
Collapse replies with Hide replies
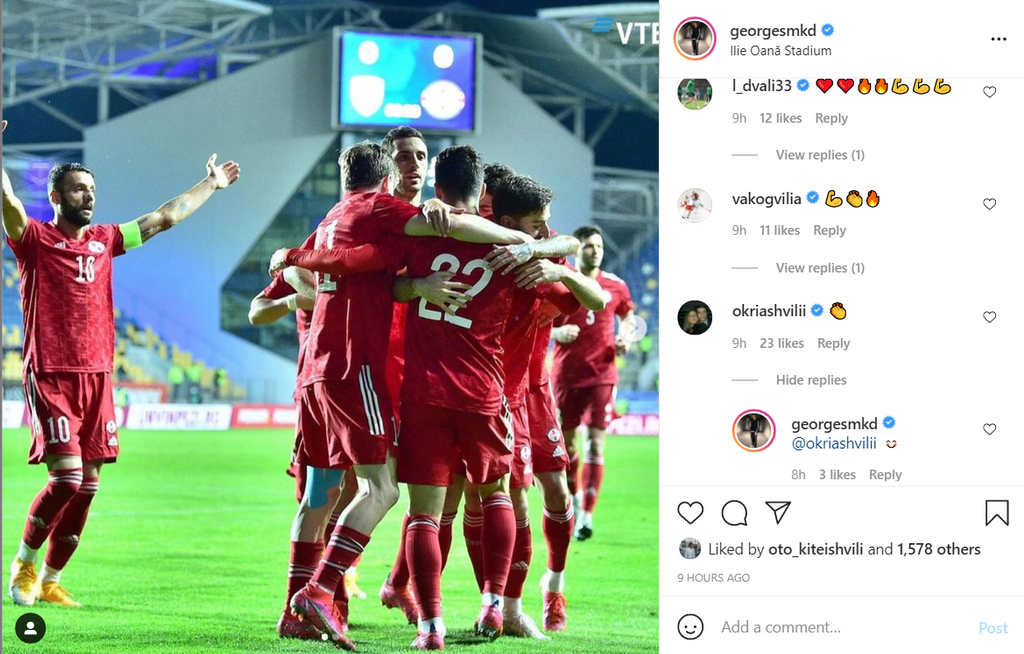[x=811, y=380]
